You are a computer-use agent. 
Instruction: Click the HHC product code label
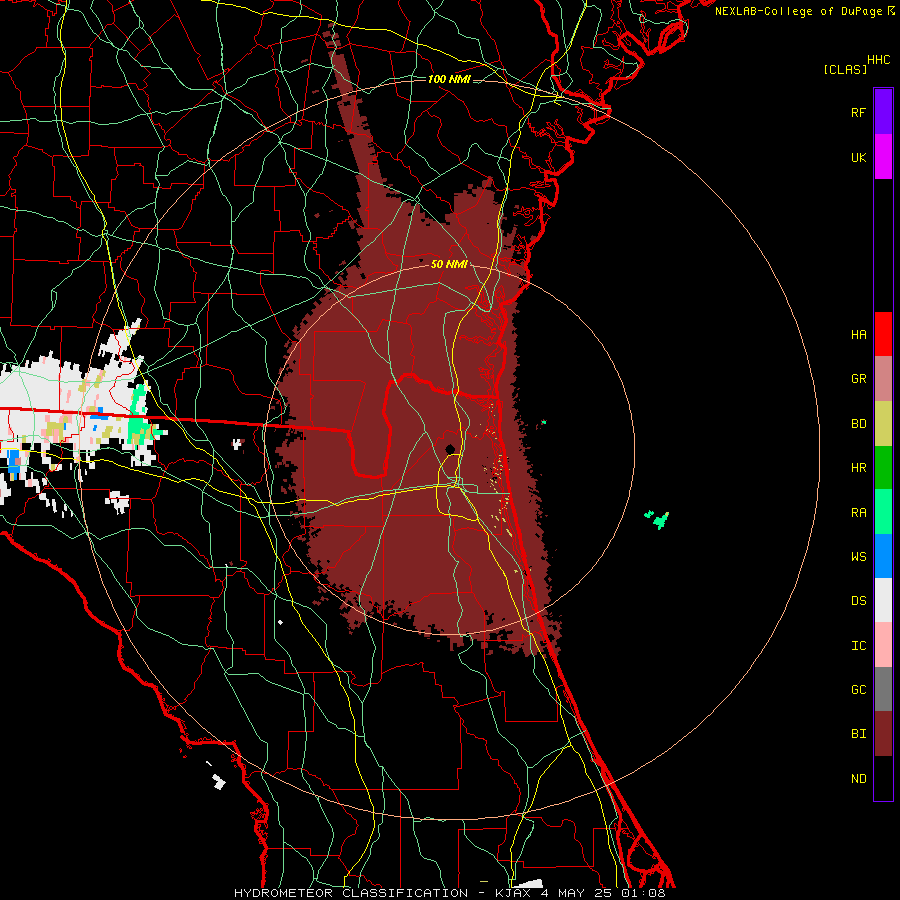(878, 60)
